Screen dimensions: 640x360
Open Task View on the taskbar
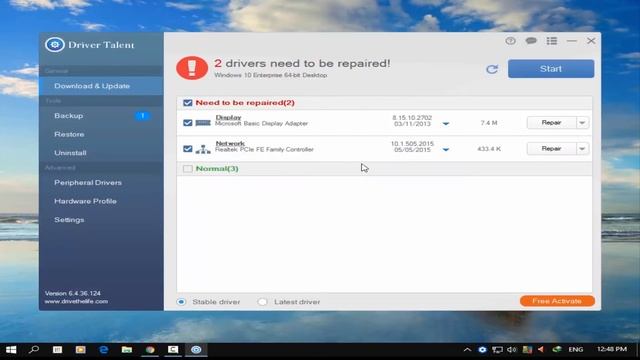pyautogui.click(x=57, y=350)
